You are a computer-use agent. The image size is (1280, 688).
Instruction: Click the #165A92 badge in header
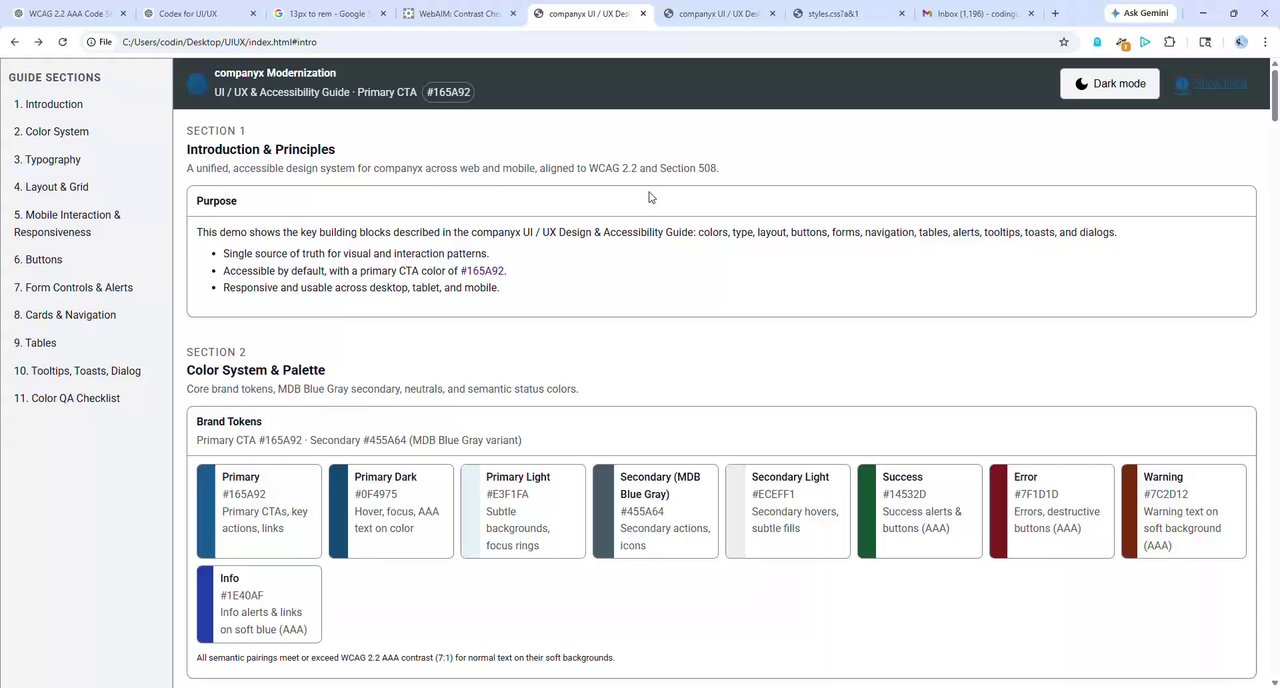448,92
